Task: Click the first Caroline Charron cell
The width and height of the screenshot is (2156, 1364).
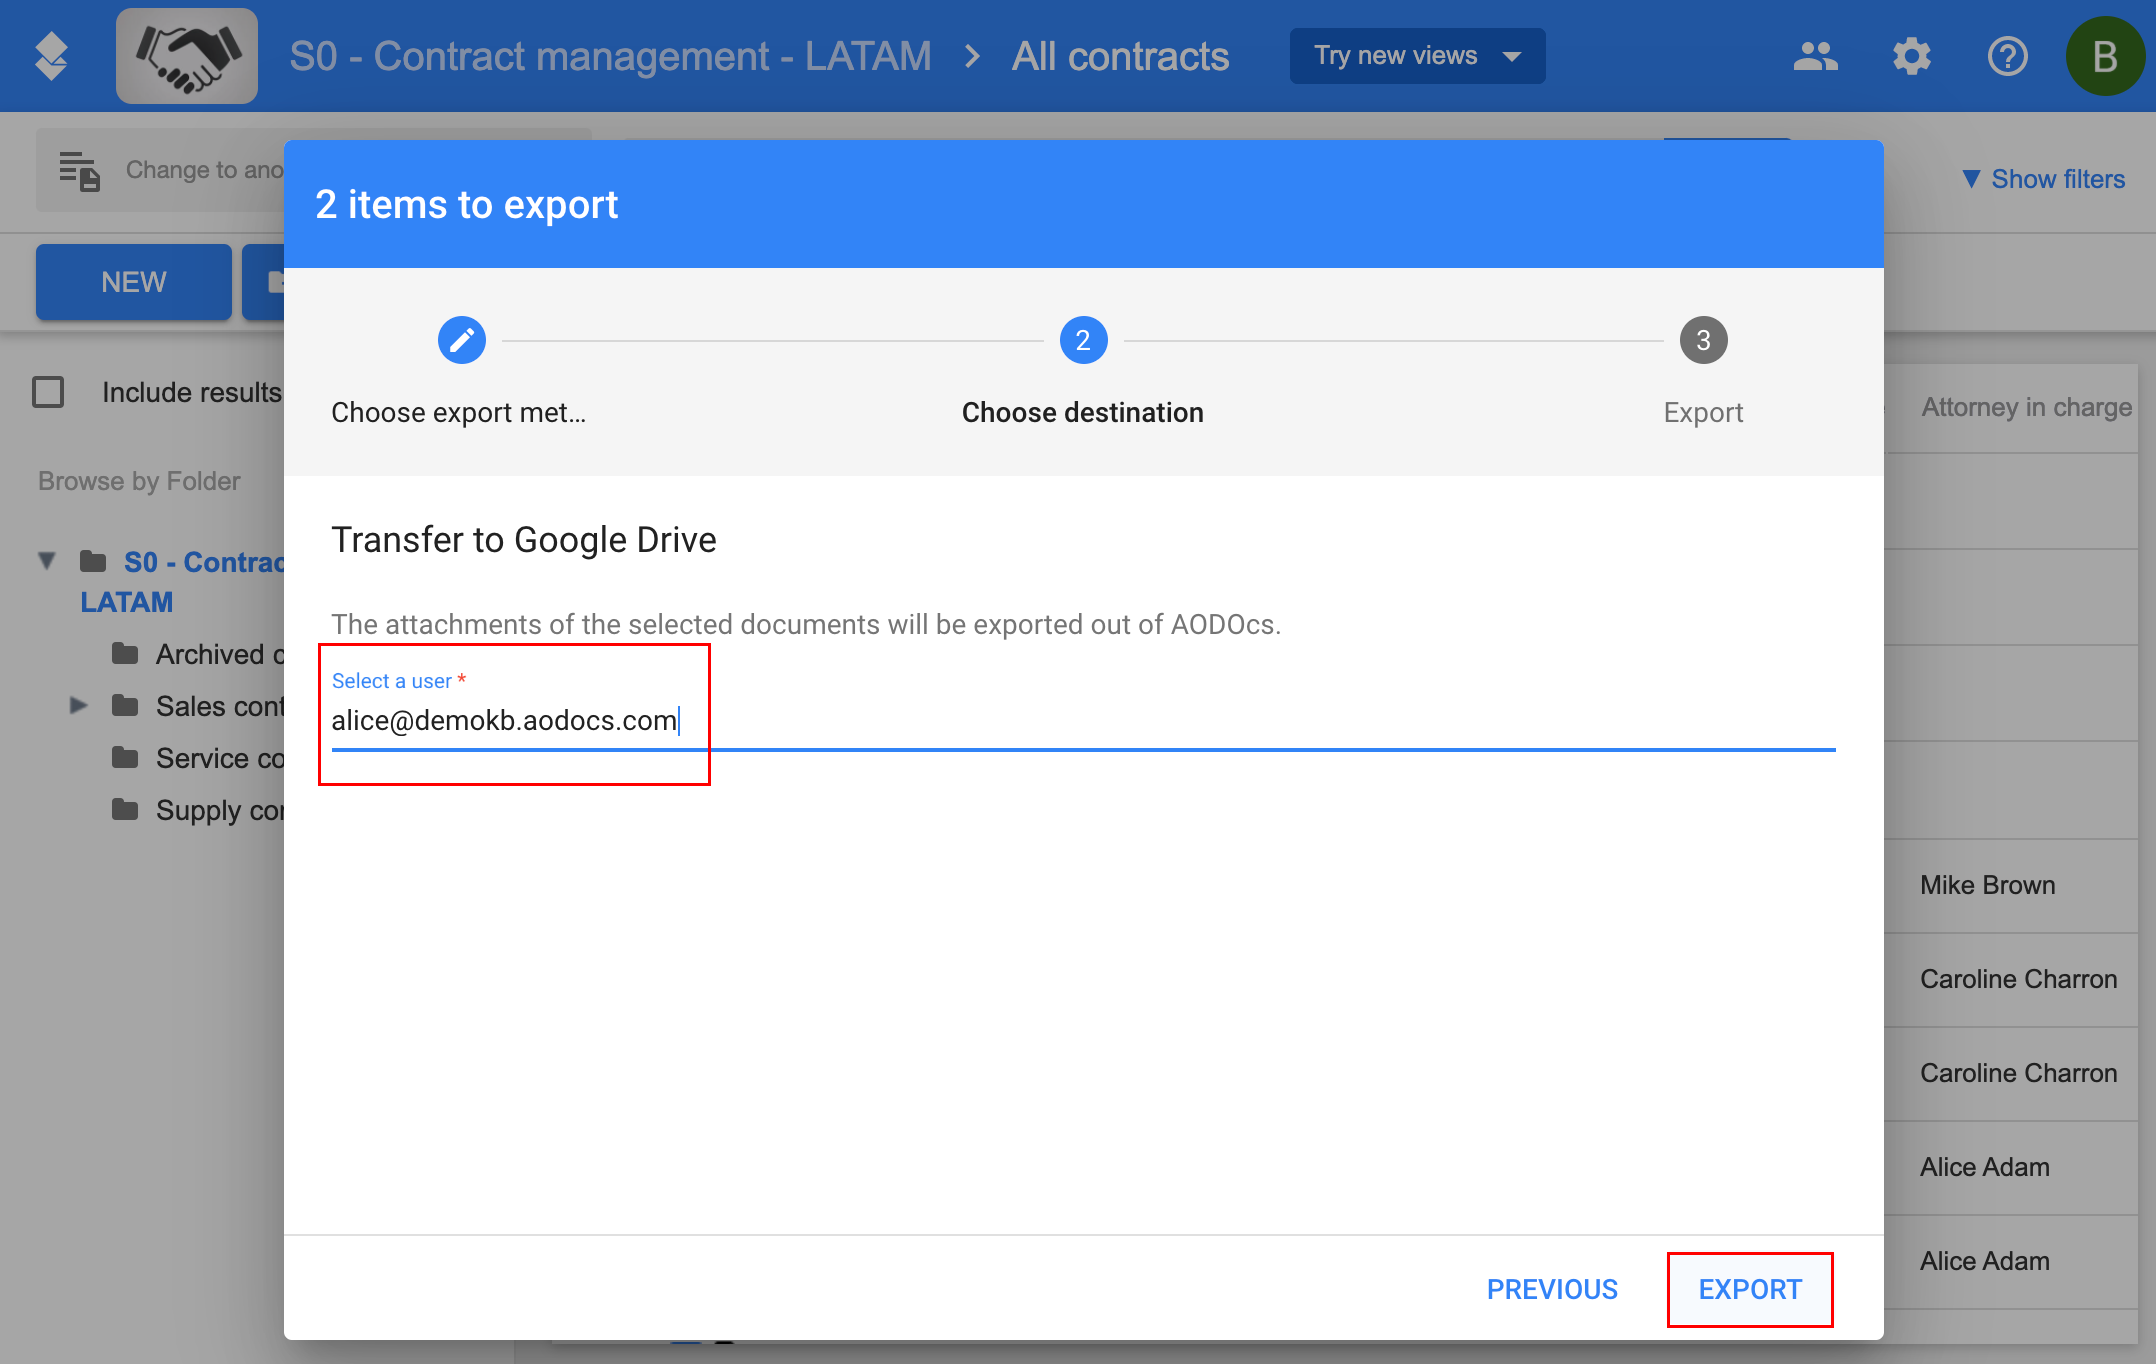Action: coord(2018,979)
